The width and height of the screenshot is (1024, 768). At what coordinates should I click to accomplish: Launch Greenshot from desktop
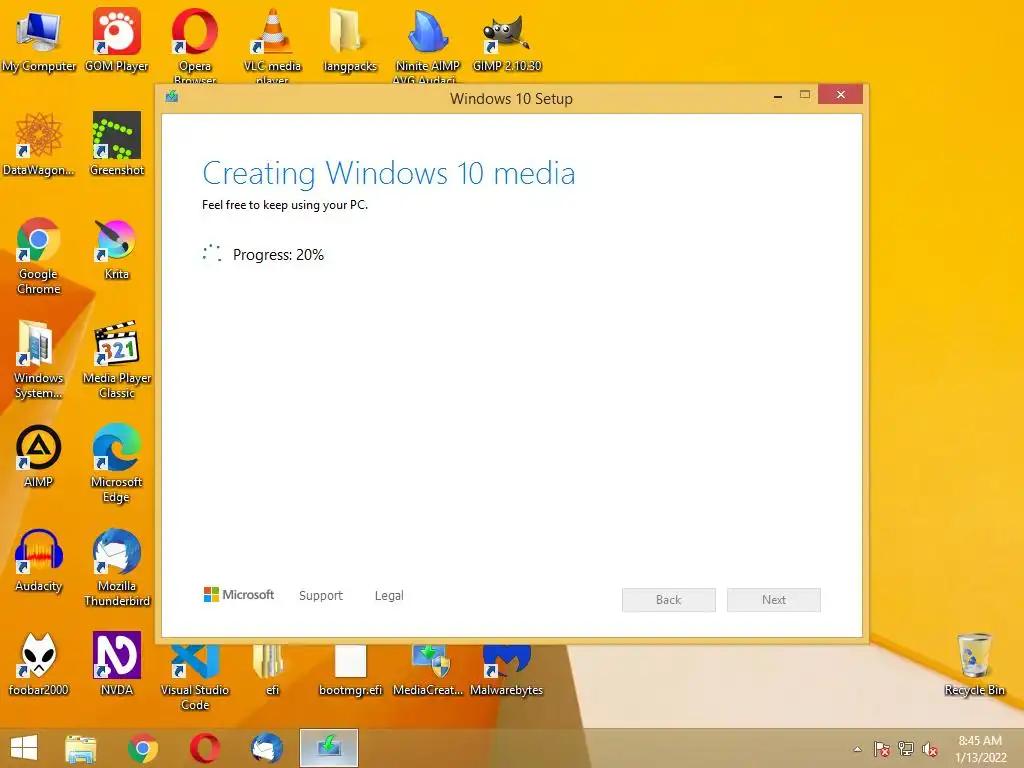coord(116,144)
